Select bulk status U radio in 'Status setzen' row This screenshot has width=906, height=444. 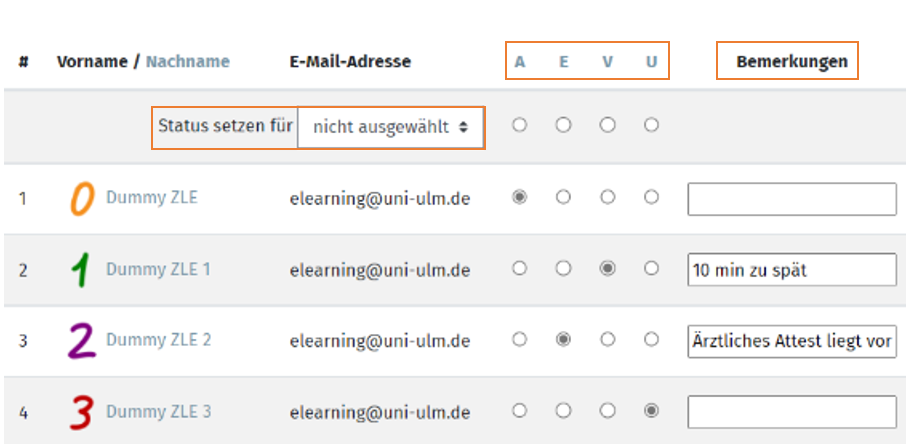tap(651, 125)
